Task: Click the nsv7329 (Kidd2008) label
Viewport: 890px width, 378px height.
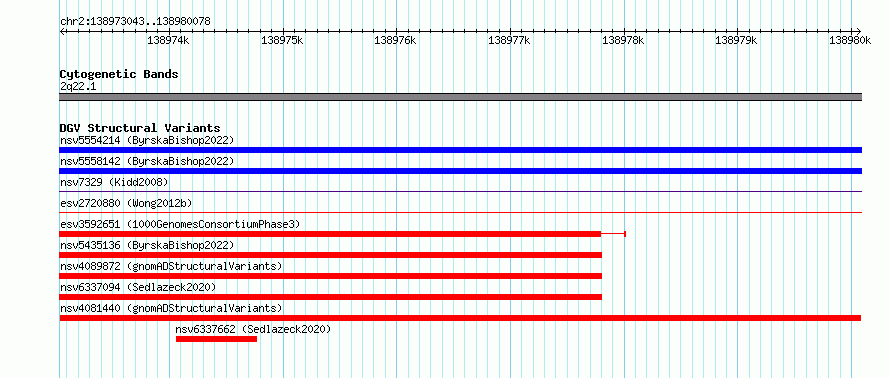Action: tap(114, 182)
